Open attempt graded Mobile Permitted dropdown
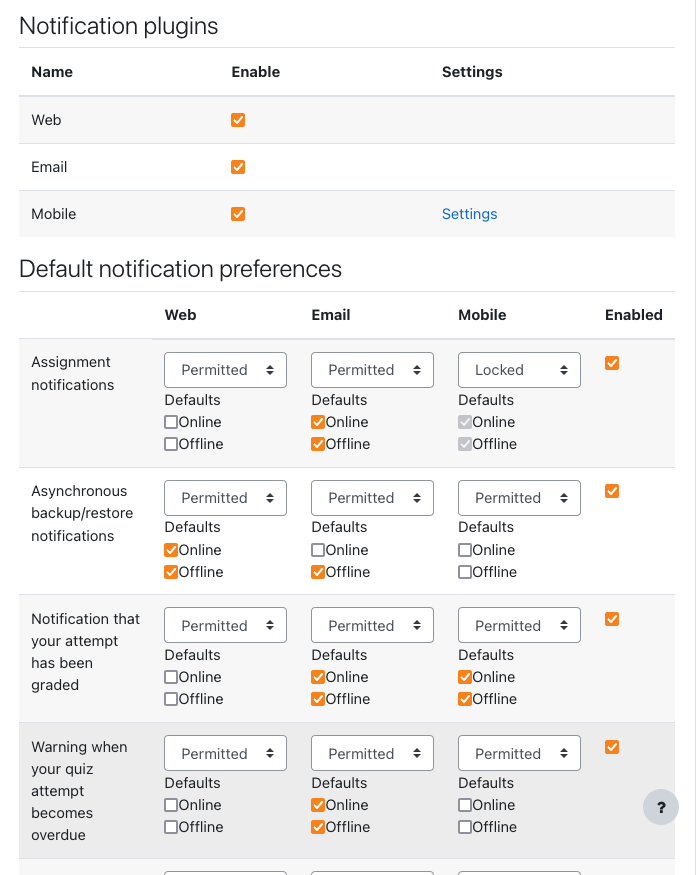The width and height of the screenshot is (697, 875). pos(519,625)
